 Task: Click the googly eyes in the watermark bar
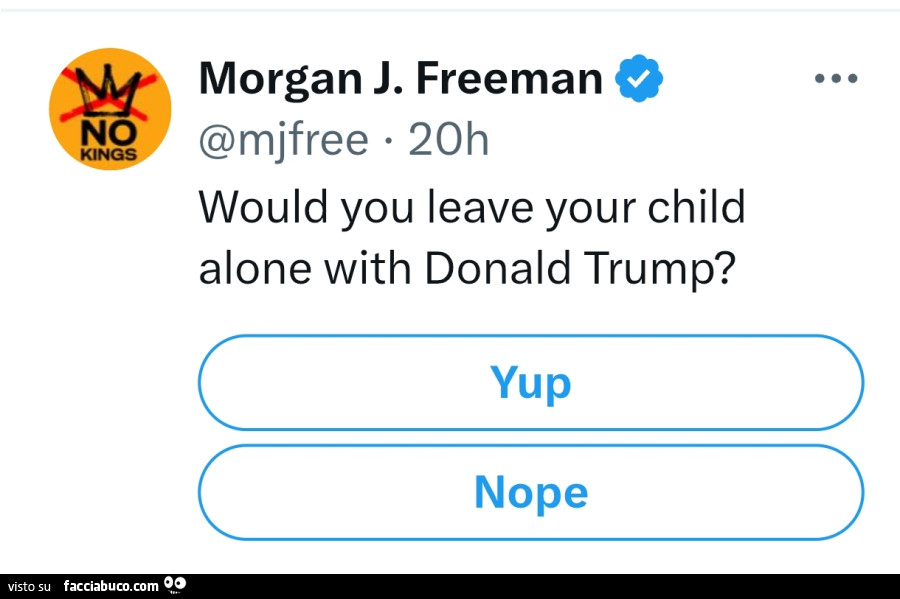173,584
